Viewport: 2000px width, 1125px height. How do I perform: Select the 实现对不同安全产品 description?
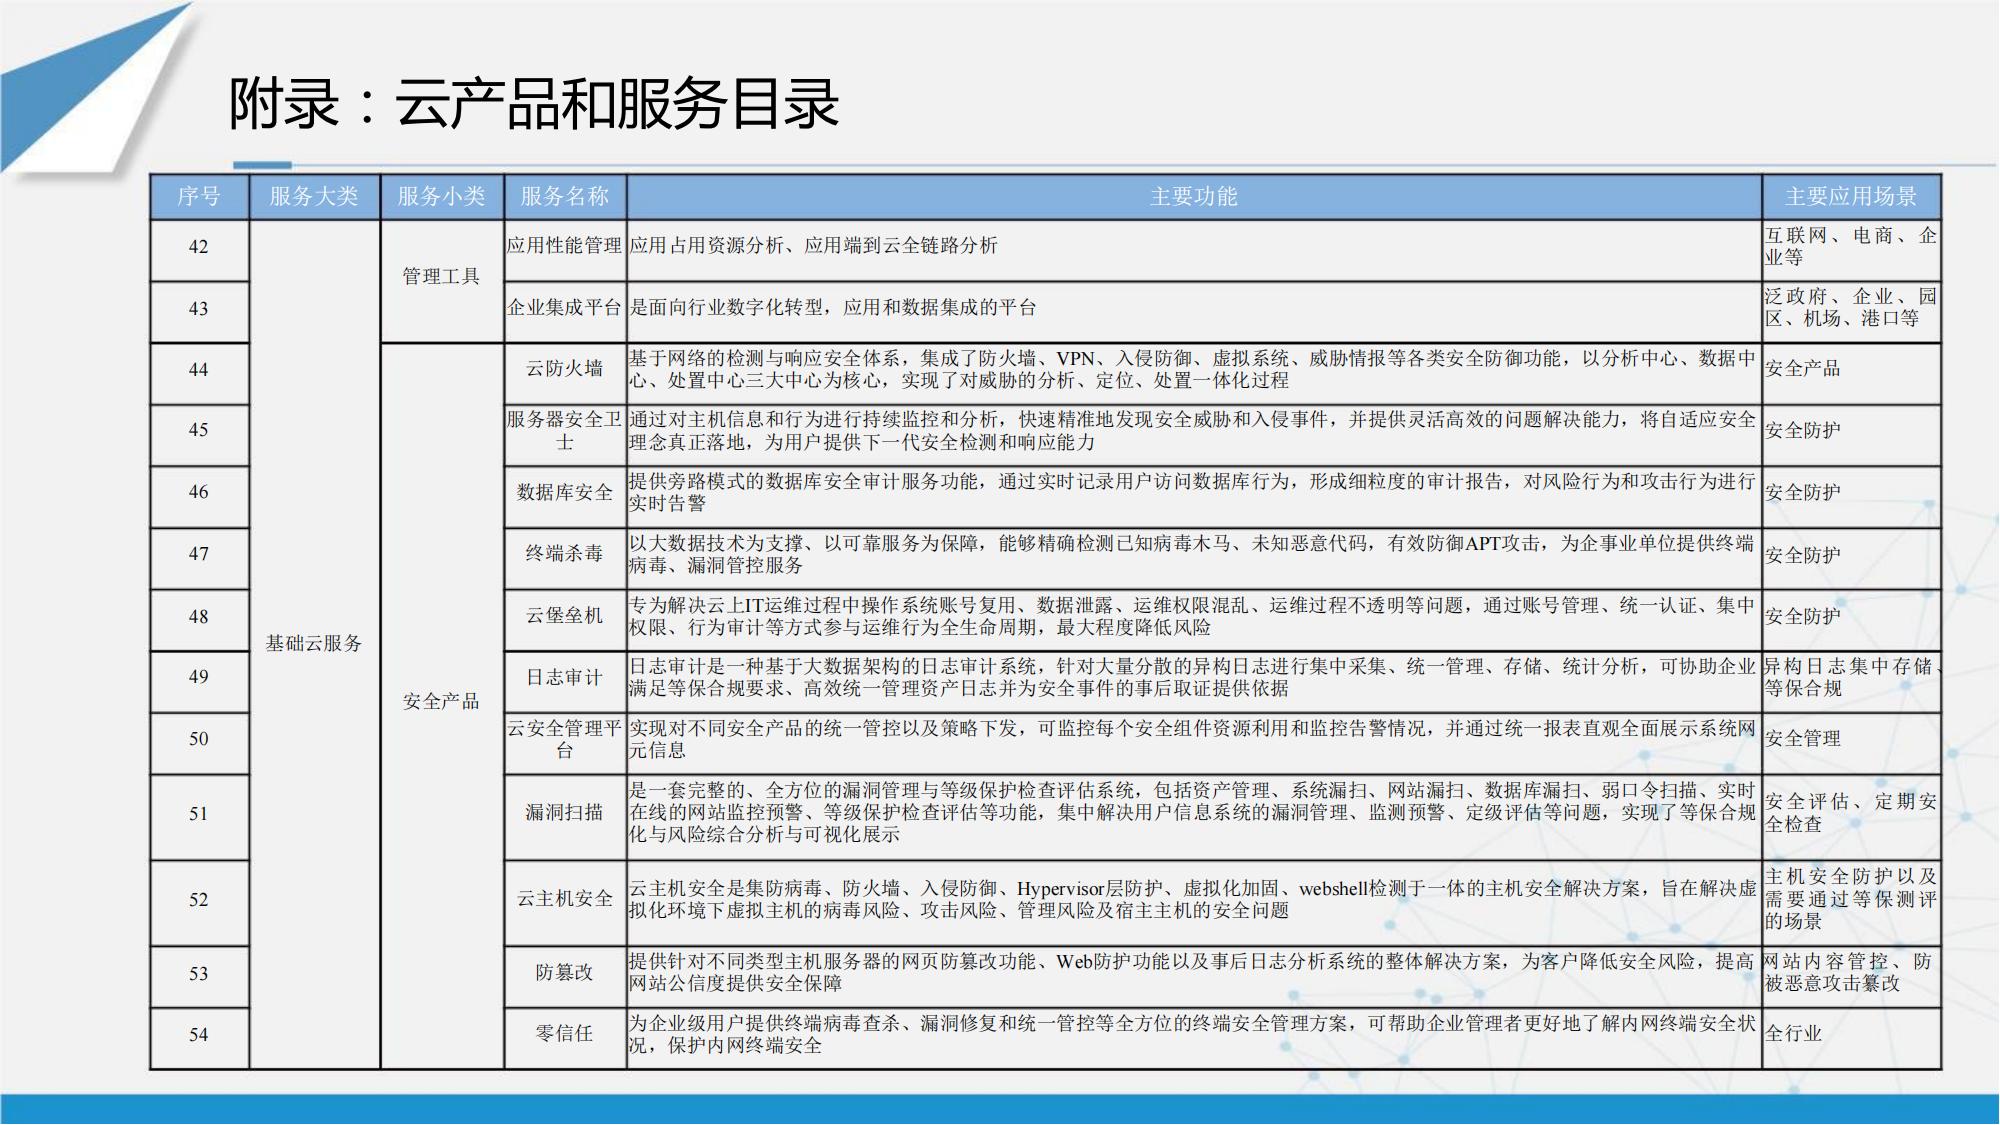coord(1194,740)
